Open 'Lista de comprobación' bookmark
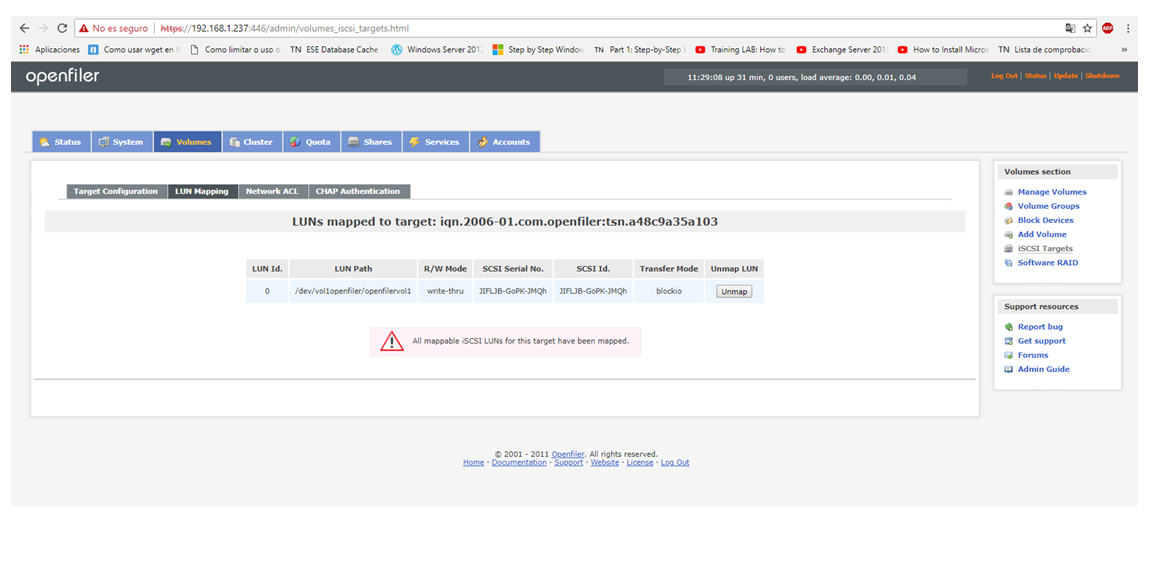The width and height of the screenshot is (1151, 567). tap(1045, 50)
